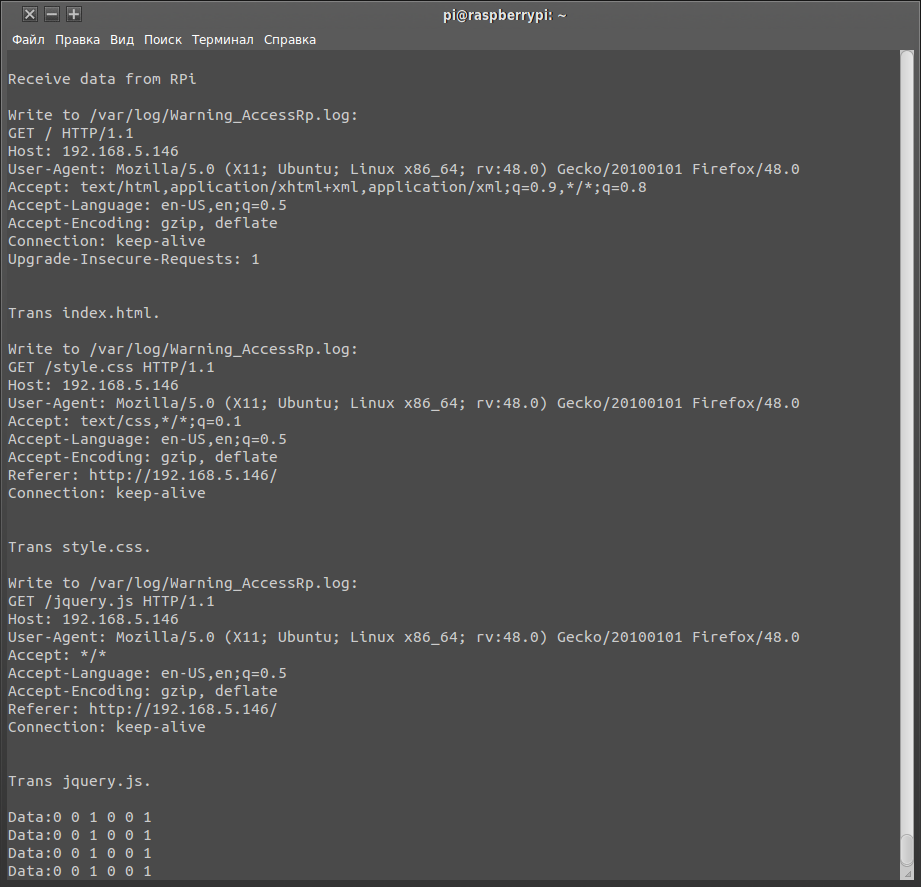Click the 'Trans jquery.js.' output line
The height and width of the screenshot is (887, 921).
click(80, 781)
